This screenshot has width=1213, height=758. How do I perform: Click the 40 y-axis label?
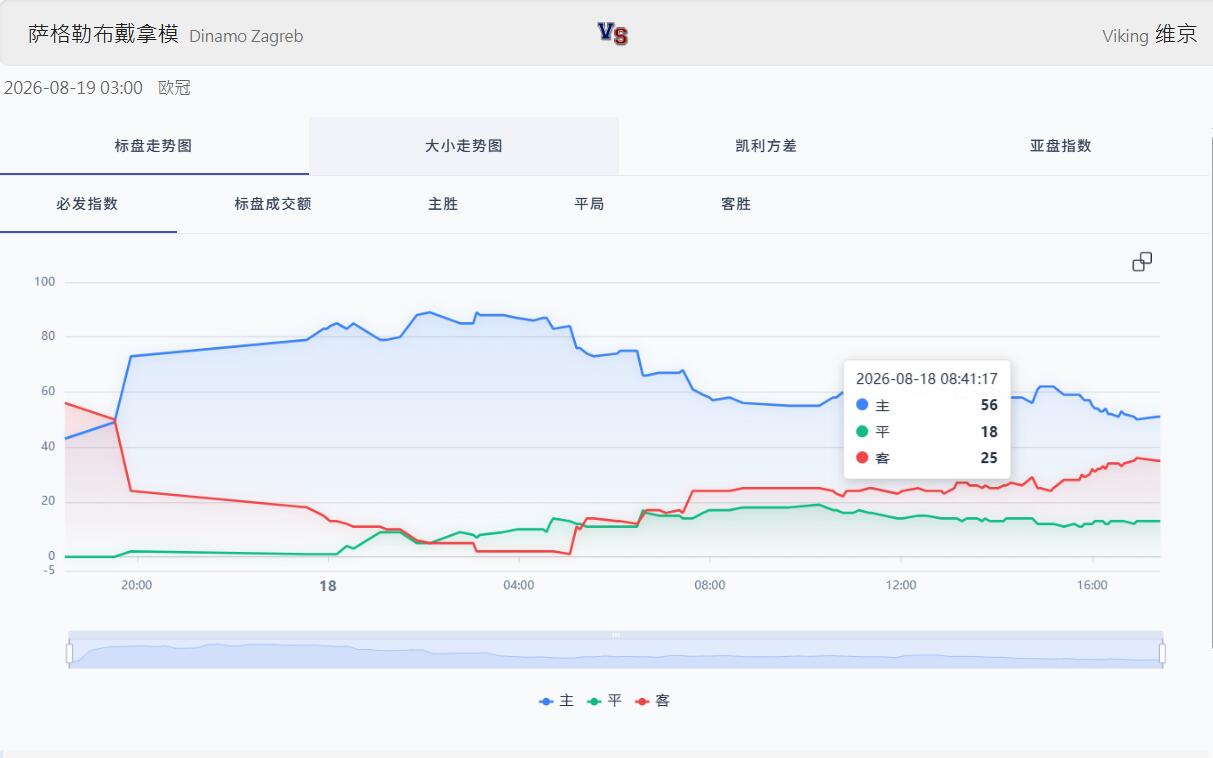click(x=48, y=446)
